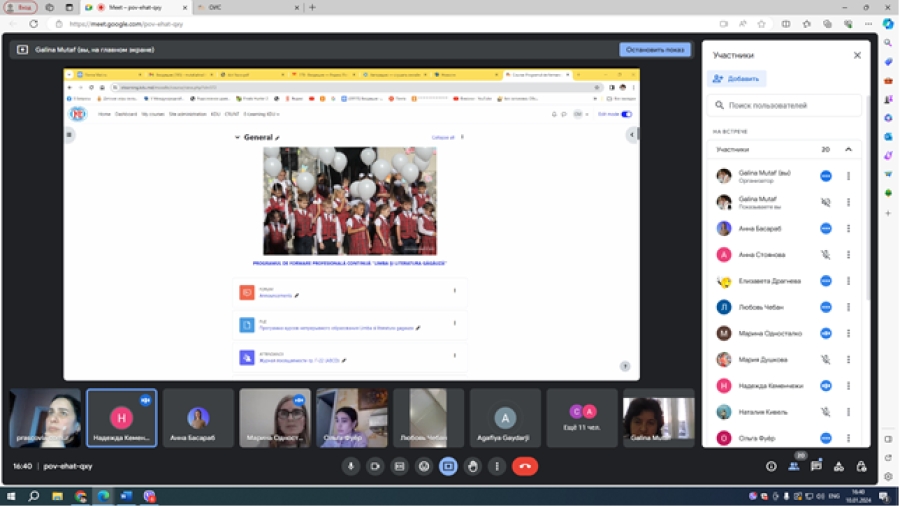900x507 pixels.
Task: Click the red leave call button
Action: click(524, 466)
